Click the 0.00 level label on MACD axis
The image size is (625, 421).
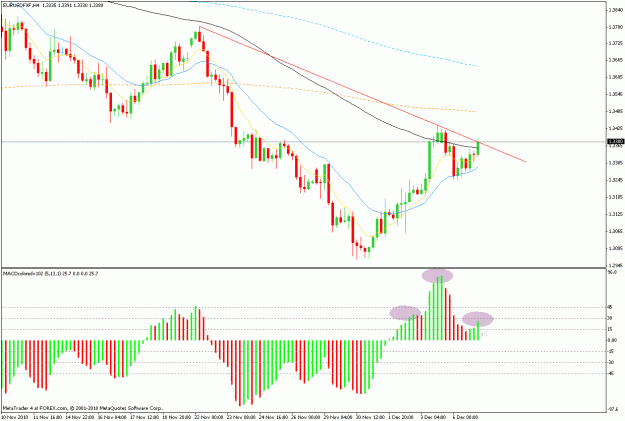point(612,340)
